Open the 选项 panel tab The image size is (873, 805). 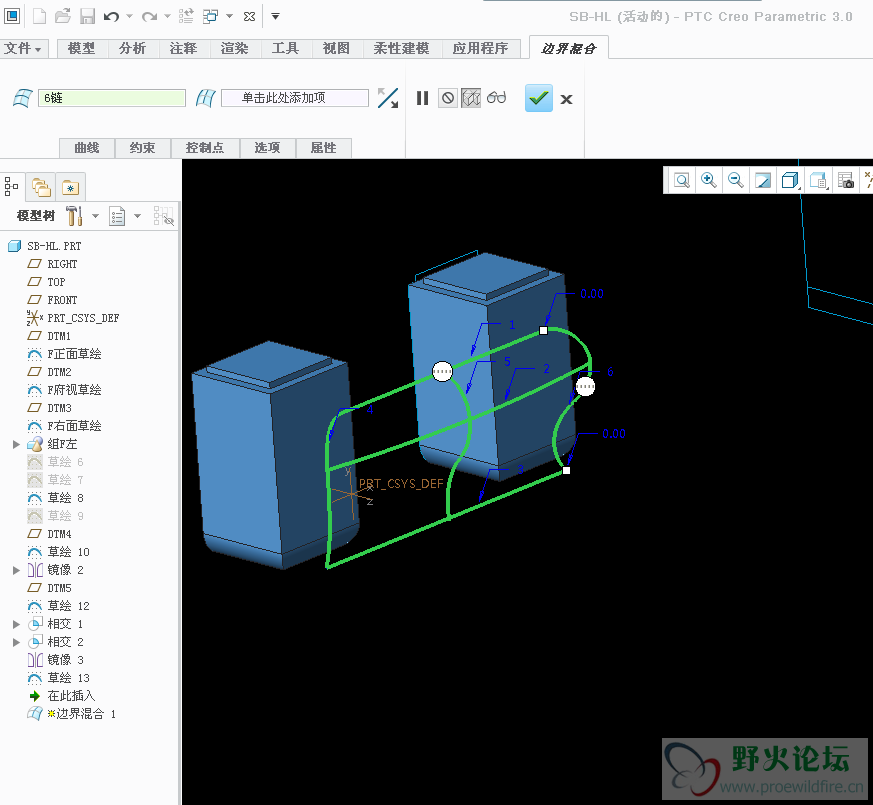(267, 148)
